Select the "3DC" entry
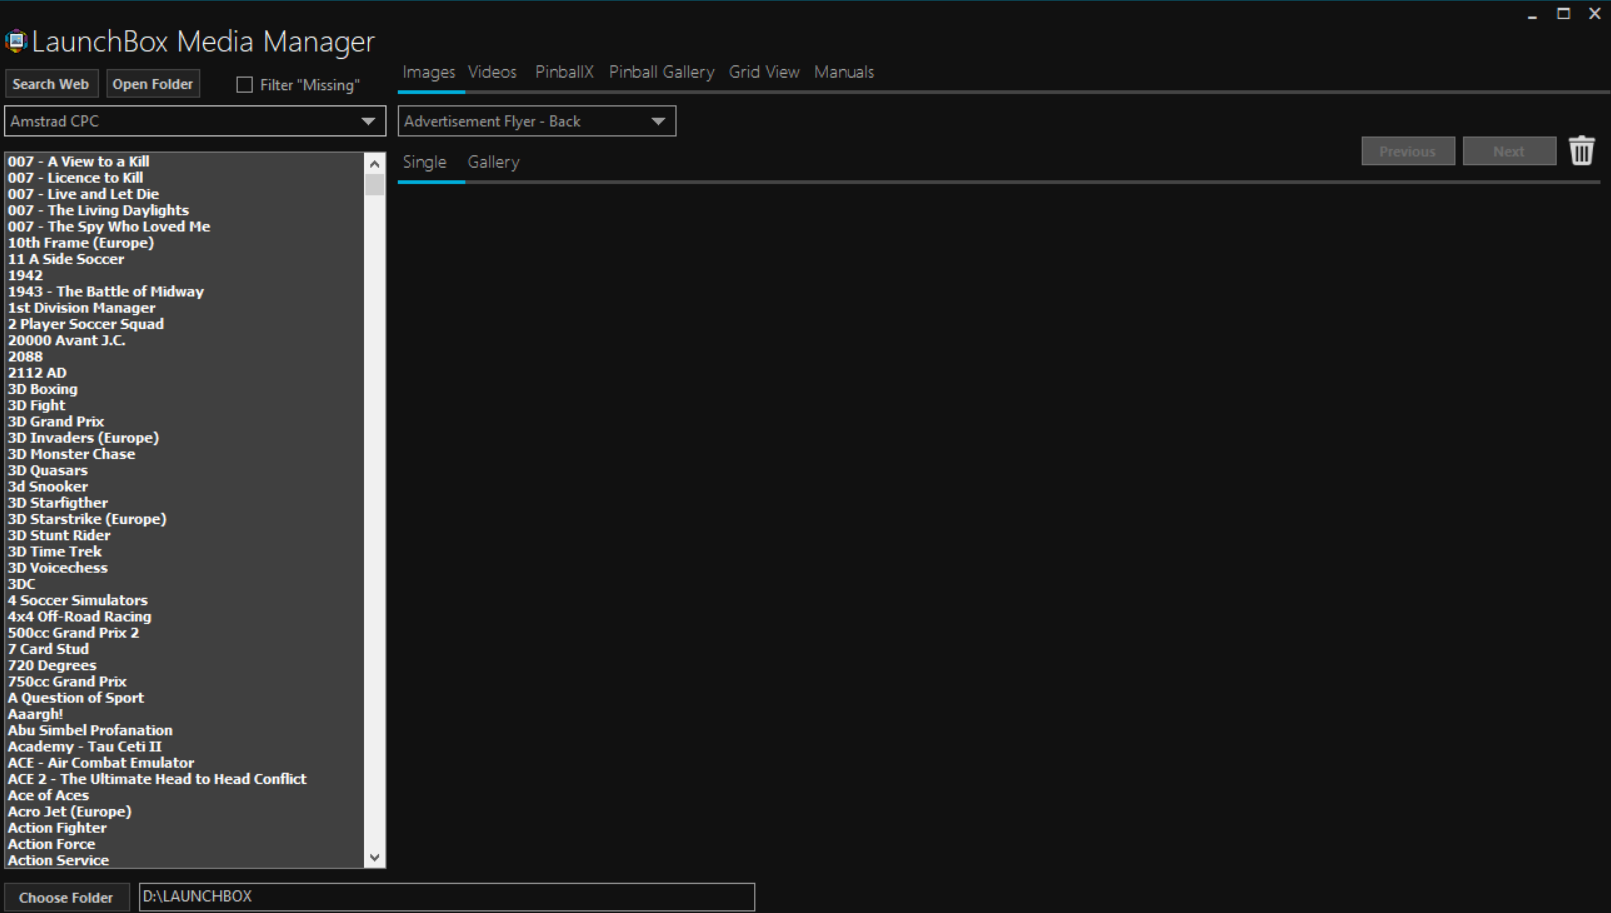1611x913 pixels. click(22, 584)
